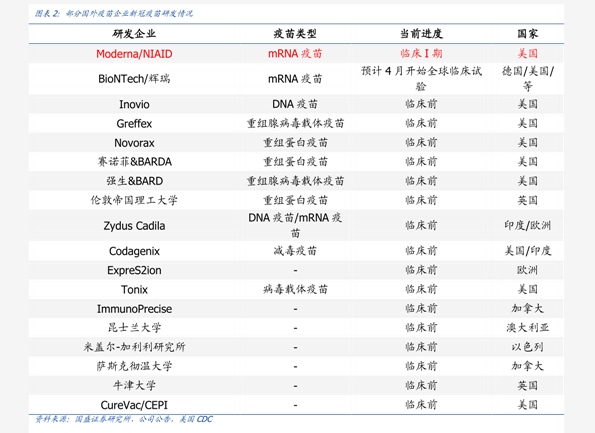Select the Greffex company cell
This screenshot has height=433, width=595.
click(x=134, y=124)
